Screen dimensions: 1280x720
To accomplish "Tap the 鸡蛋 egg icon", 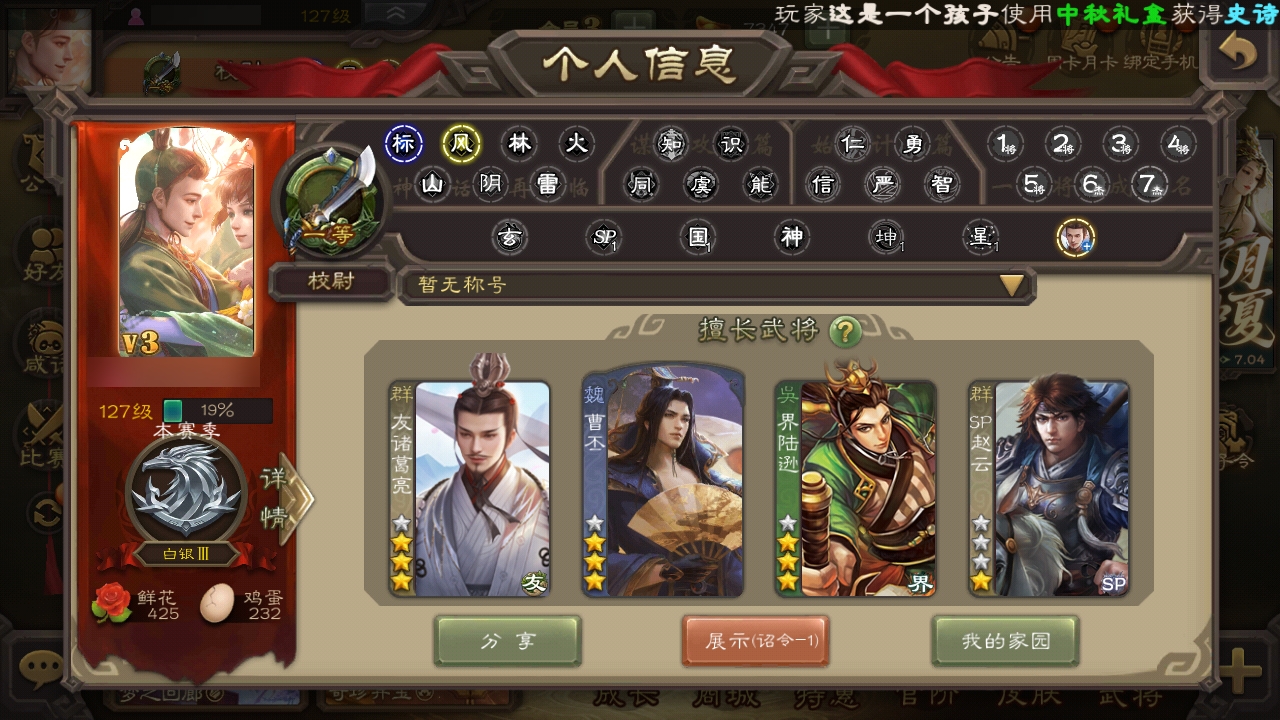I will [x=217, y=603].
